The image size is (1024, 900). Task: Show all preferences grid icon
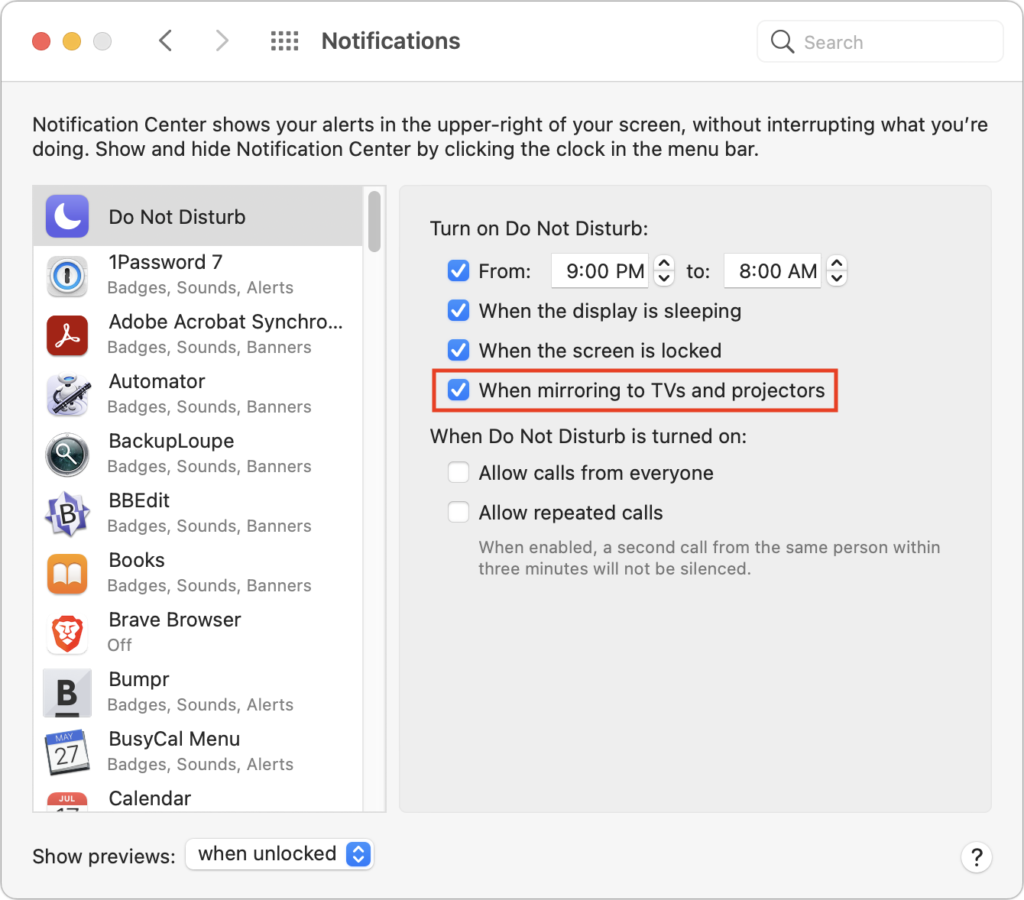tap(285, 41)
